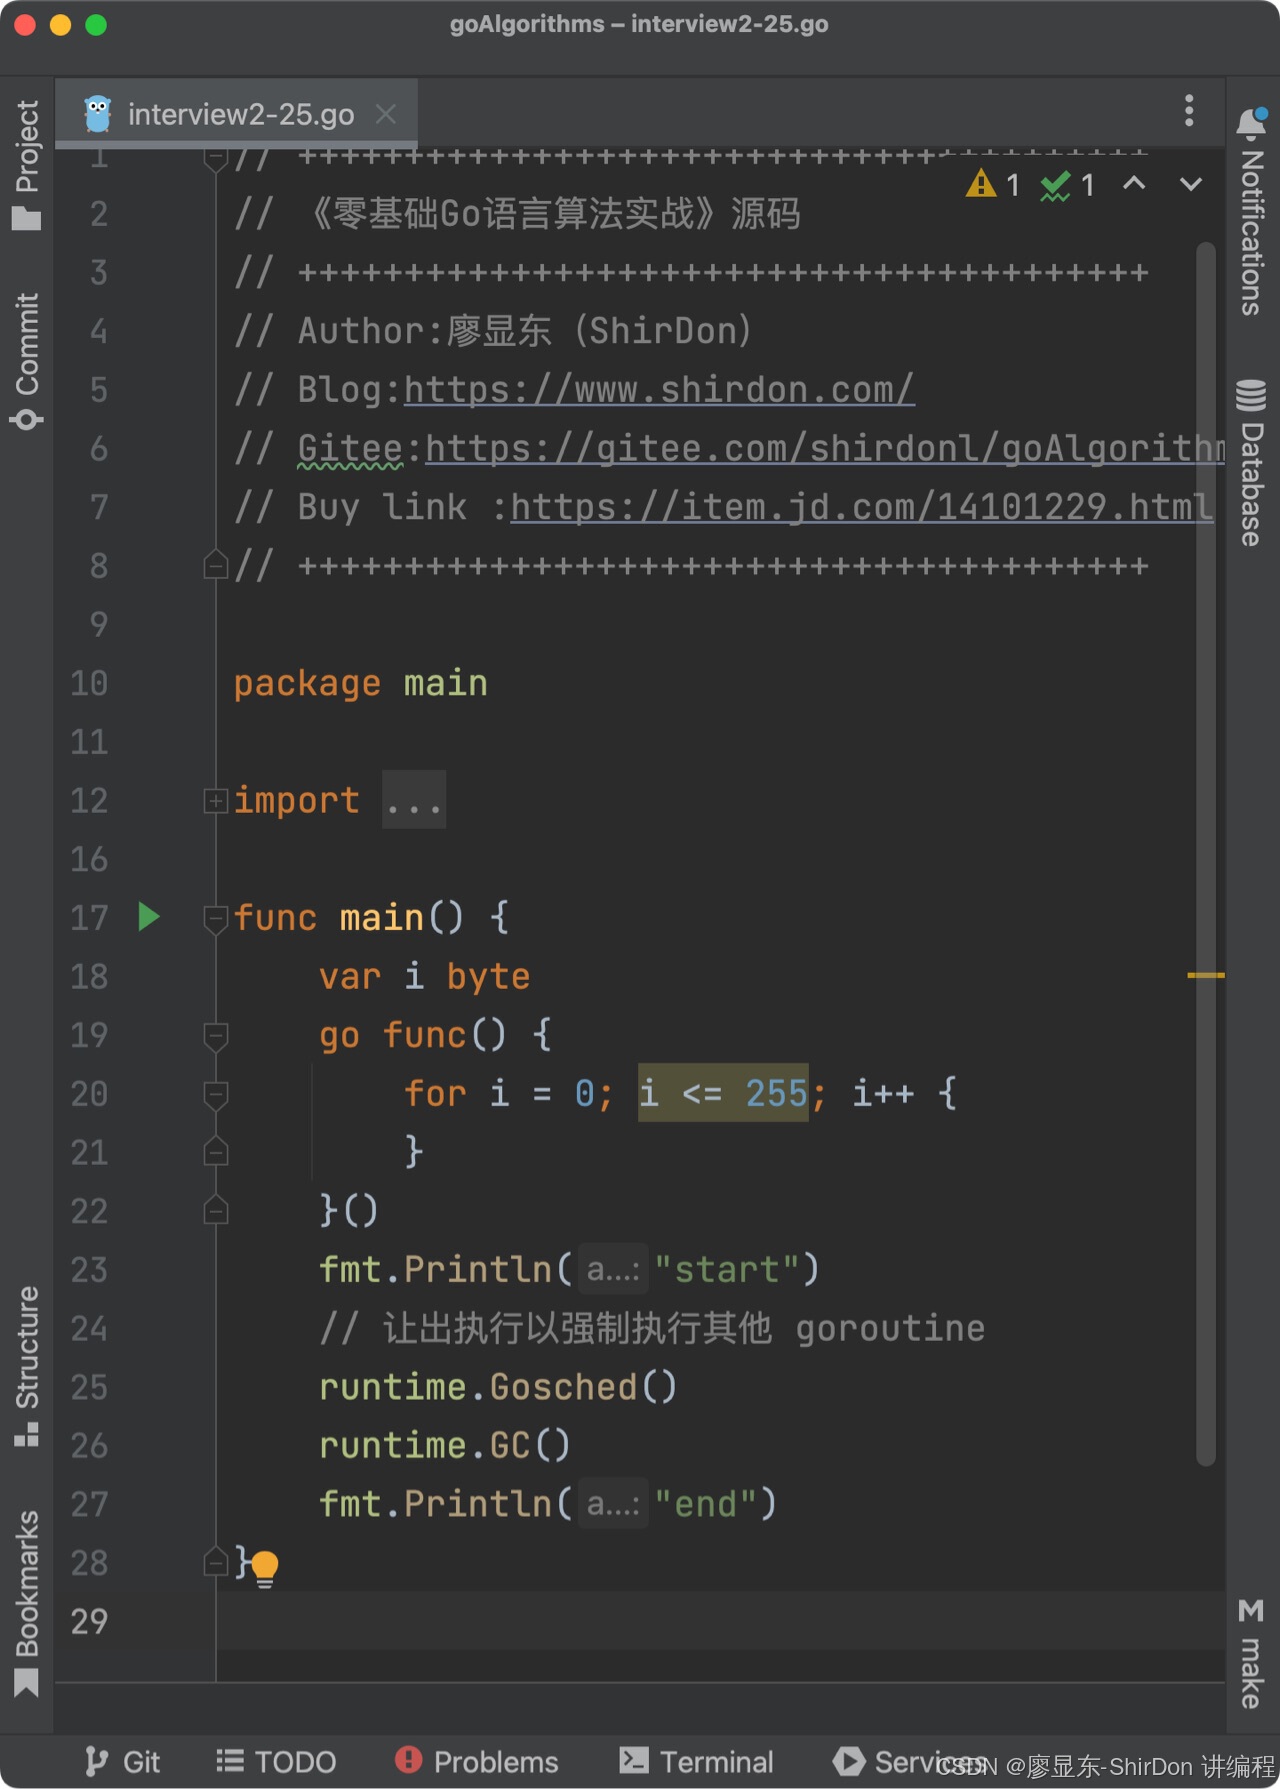Open the item.jd.com buy link
This screenshot has width=1280, height=1789.
862,507
